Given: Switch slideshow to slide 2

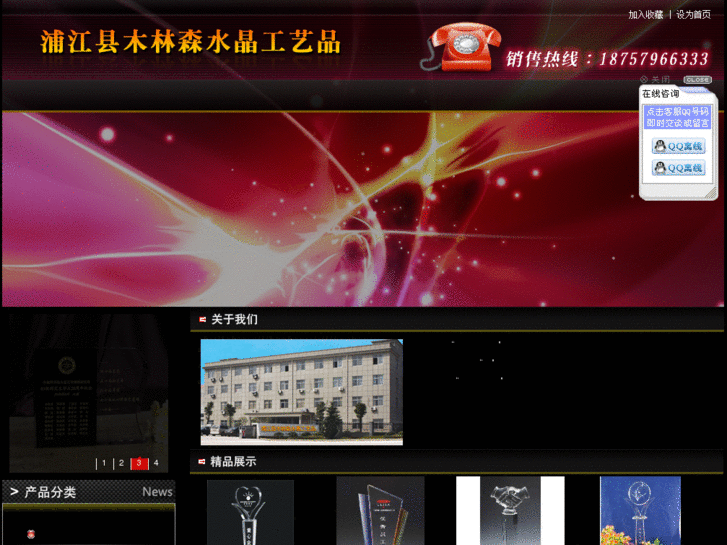Looking at the screenshot, I should pyautogui.click(x=121, y=463).
